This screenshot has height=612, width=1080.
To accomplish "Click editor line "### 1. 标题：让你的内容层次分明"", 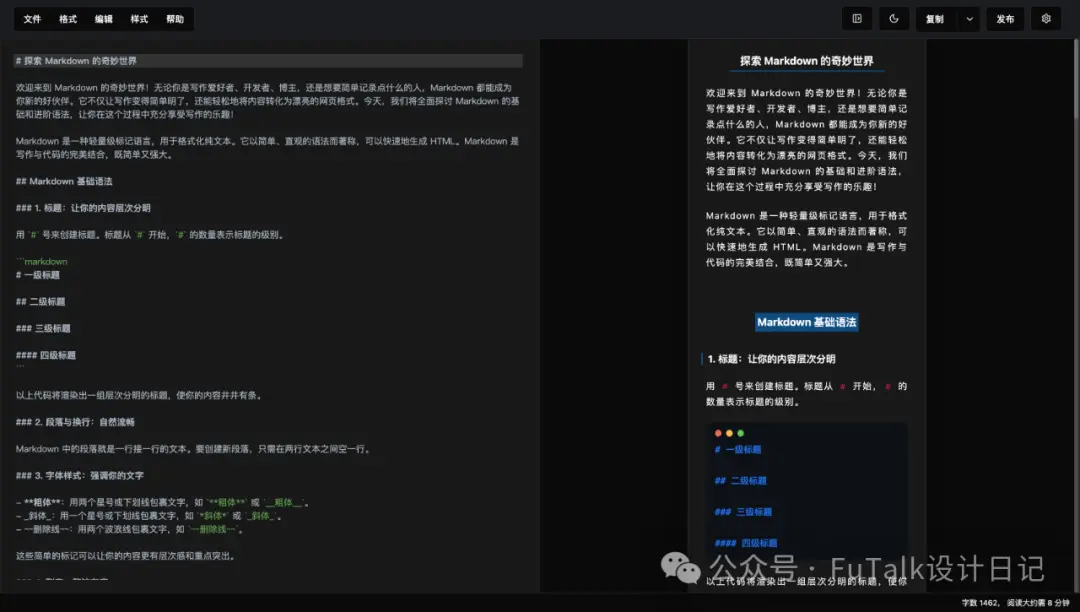I will pyautogui.click(x=83, y=208).
